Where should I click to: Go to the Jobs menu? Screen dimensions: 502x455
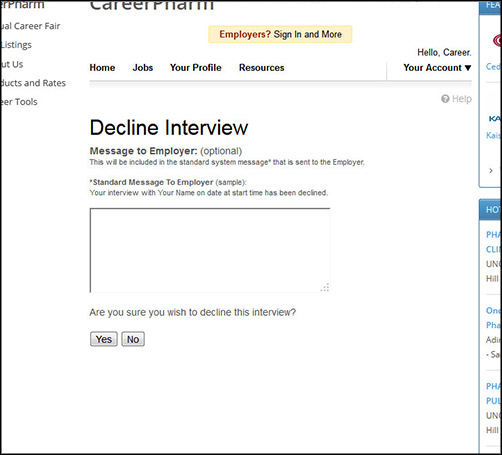point(143,68)
